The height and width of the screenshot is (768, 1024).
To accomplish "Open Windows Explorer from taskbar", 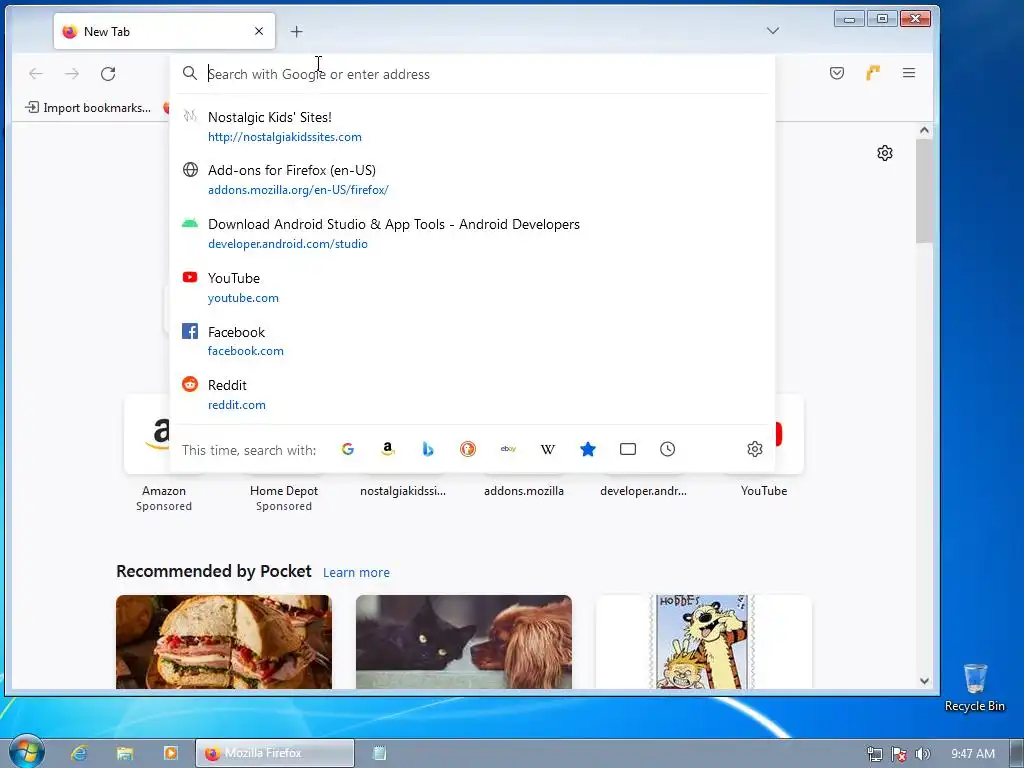I will 124,753.
